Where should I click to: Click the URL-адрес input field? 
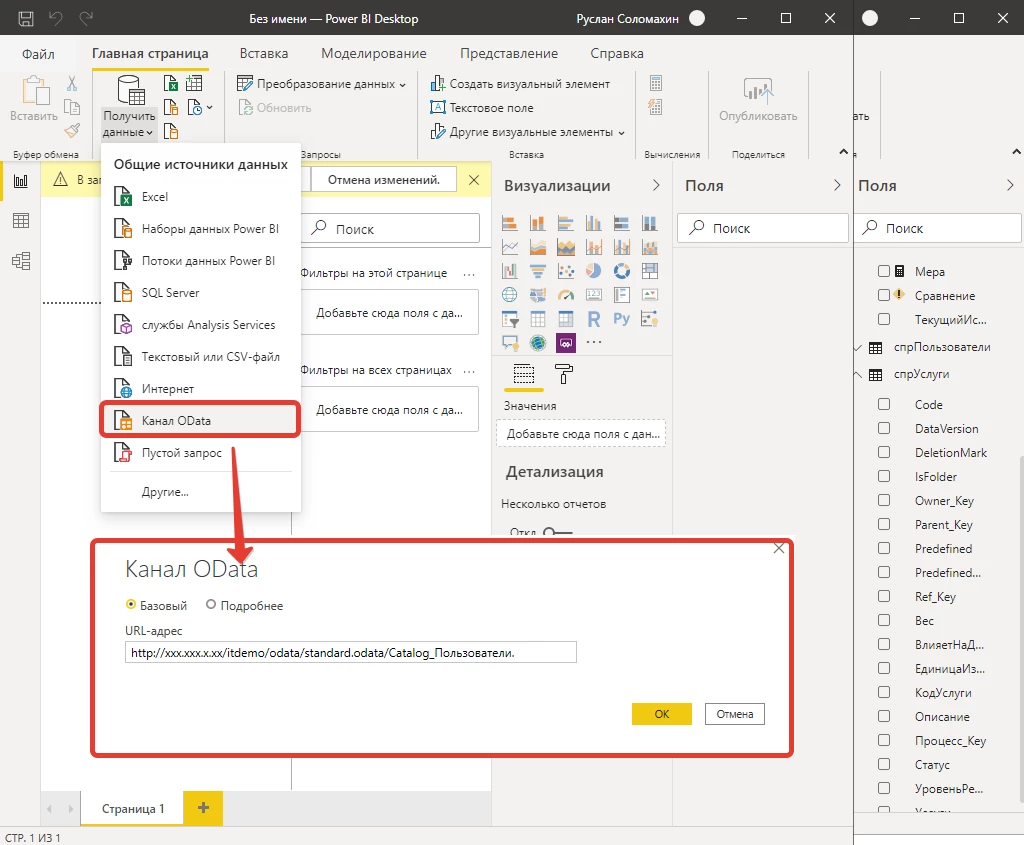351,653
